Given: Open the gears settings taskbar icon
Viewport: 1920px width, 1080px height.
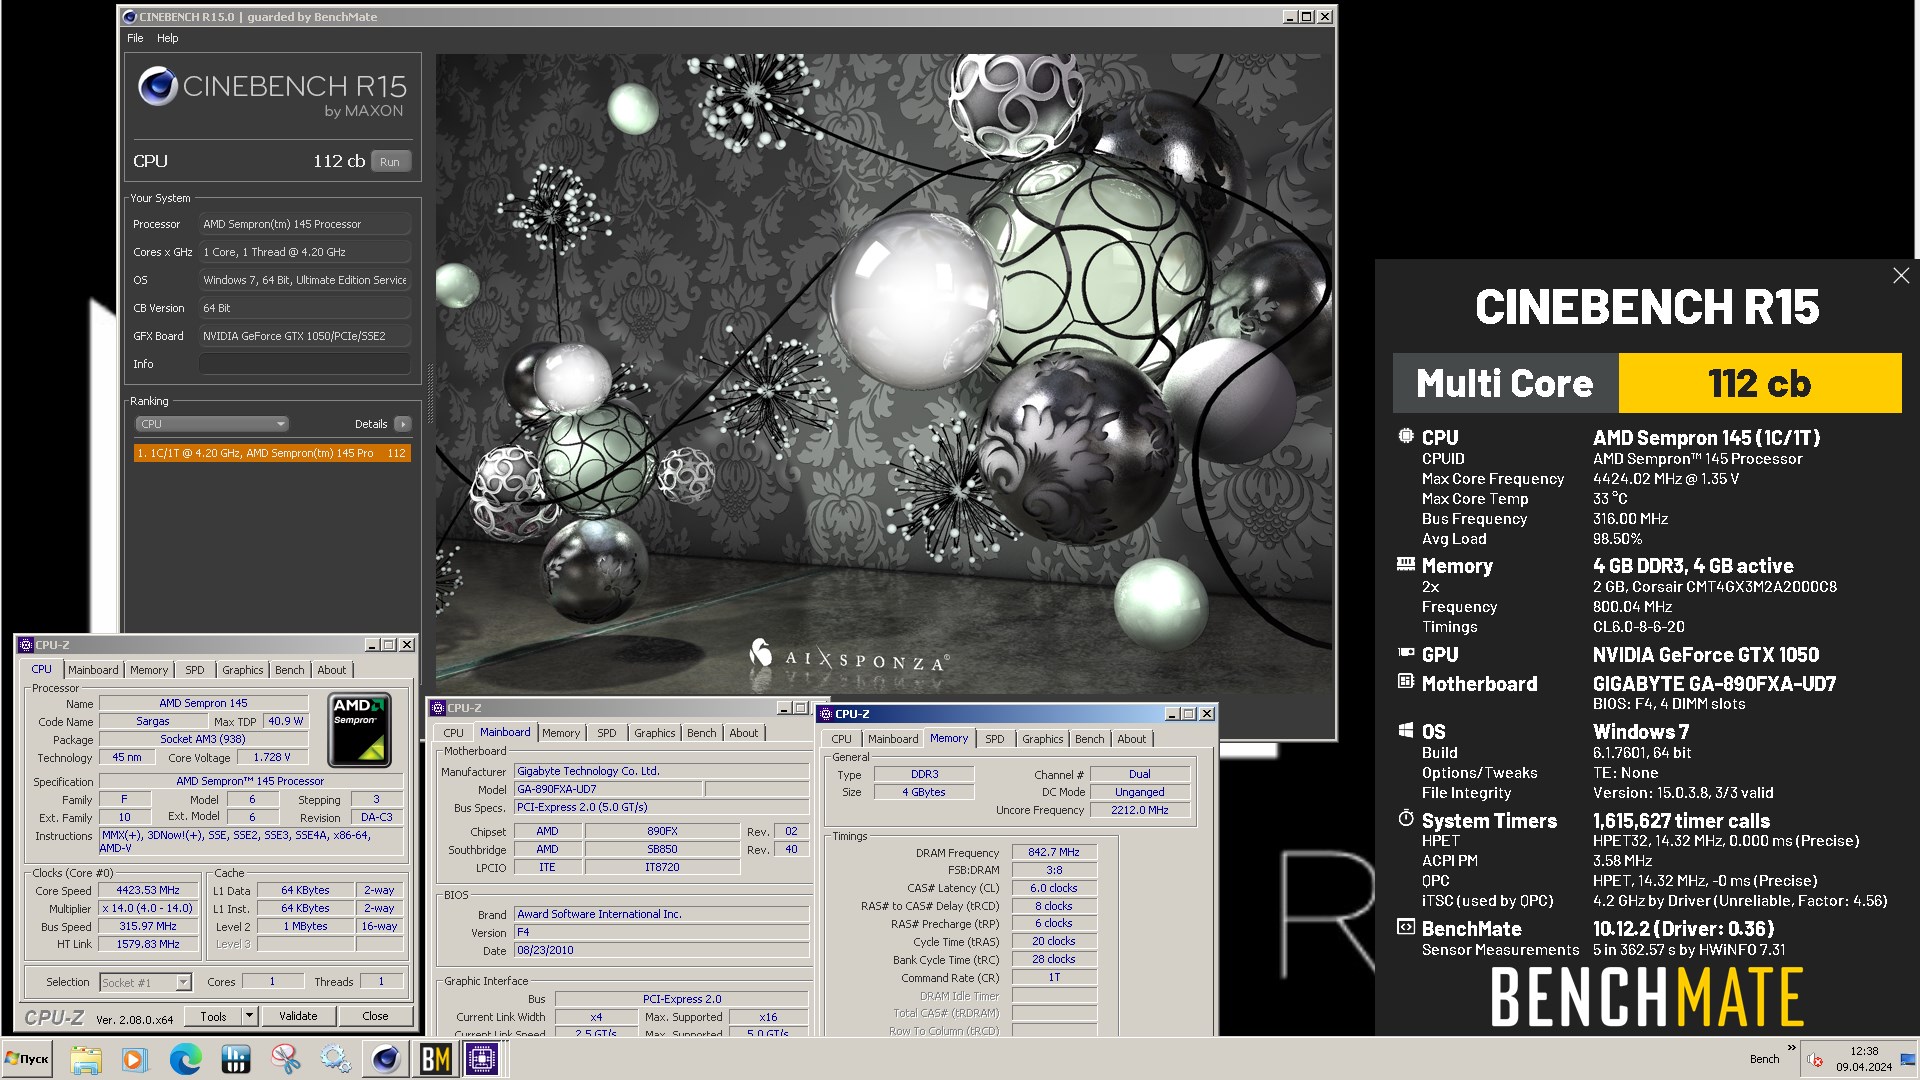Looking at the screenshot, I should pos(335,1059).
